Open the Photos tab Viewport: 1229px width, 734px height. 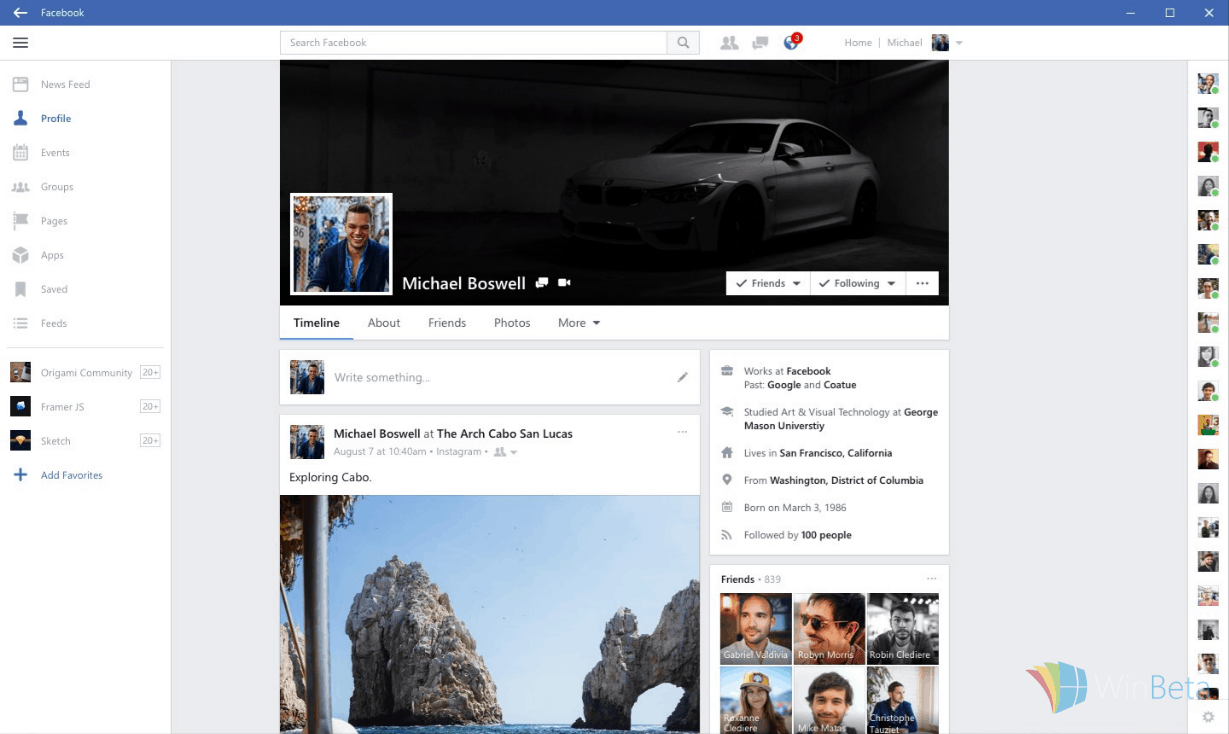(x=512, y=323)
